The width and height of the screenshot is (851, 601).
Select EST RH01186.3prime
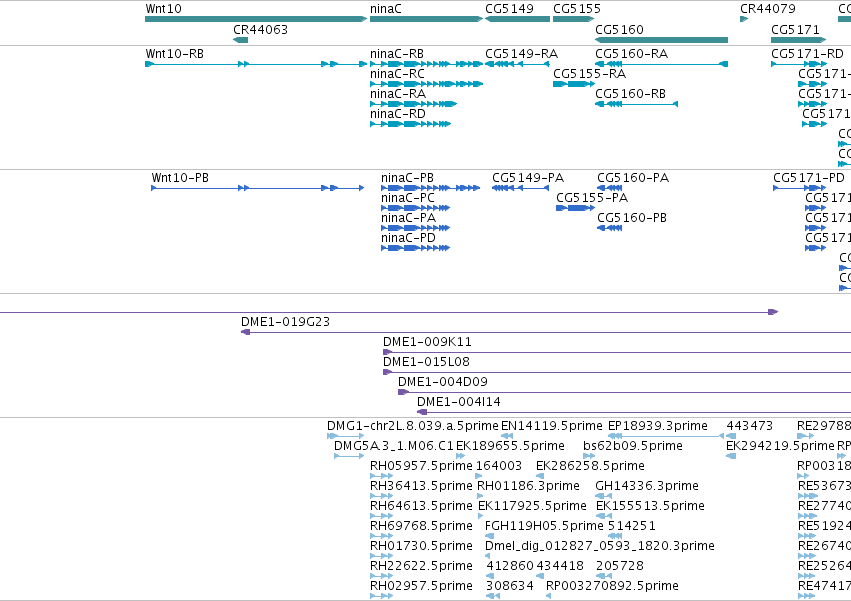[x=480, y=496]
